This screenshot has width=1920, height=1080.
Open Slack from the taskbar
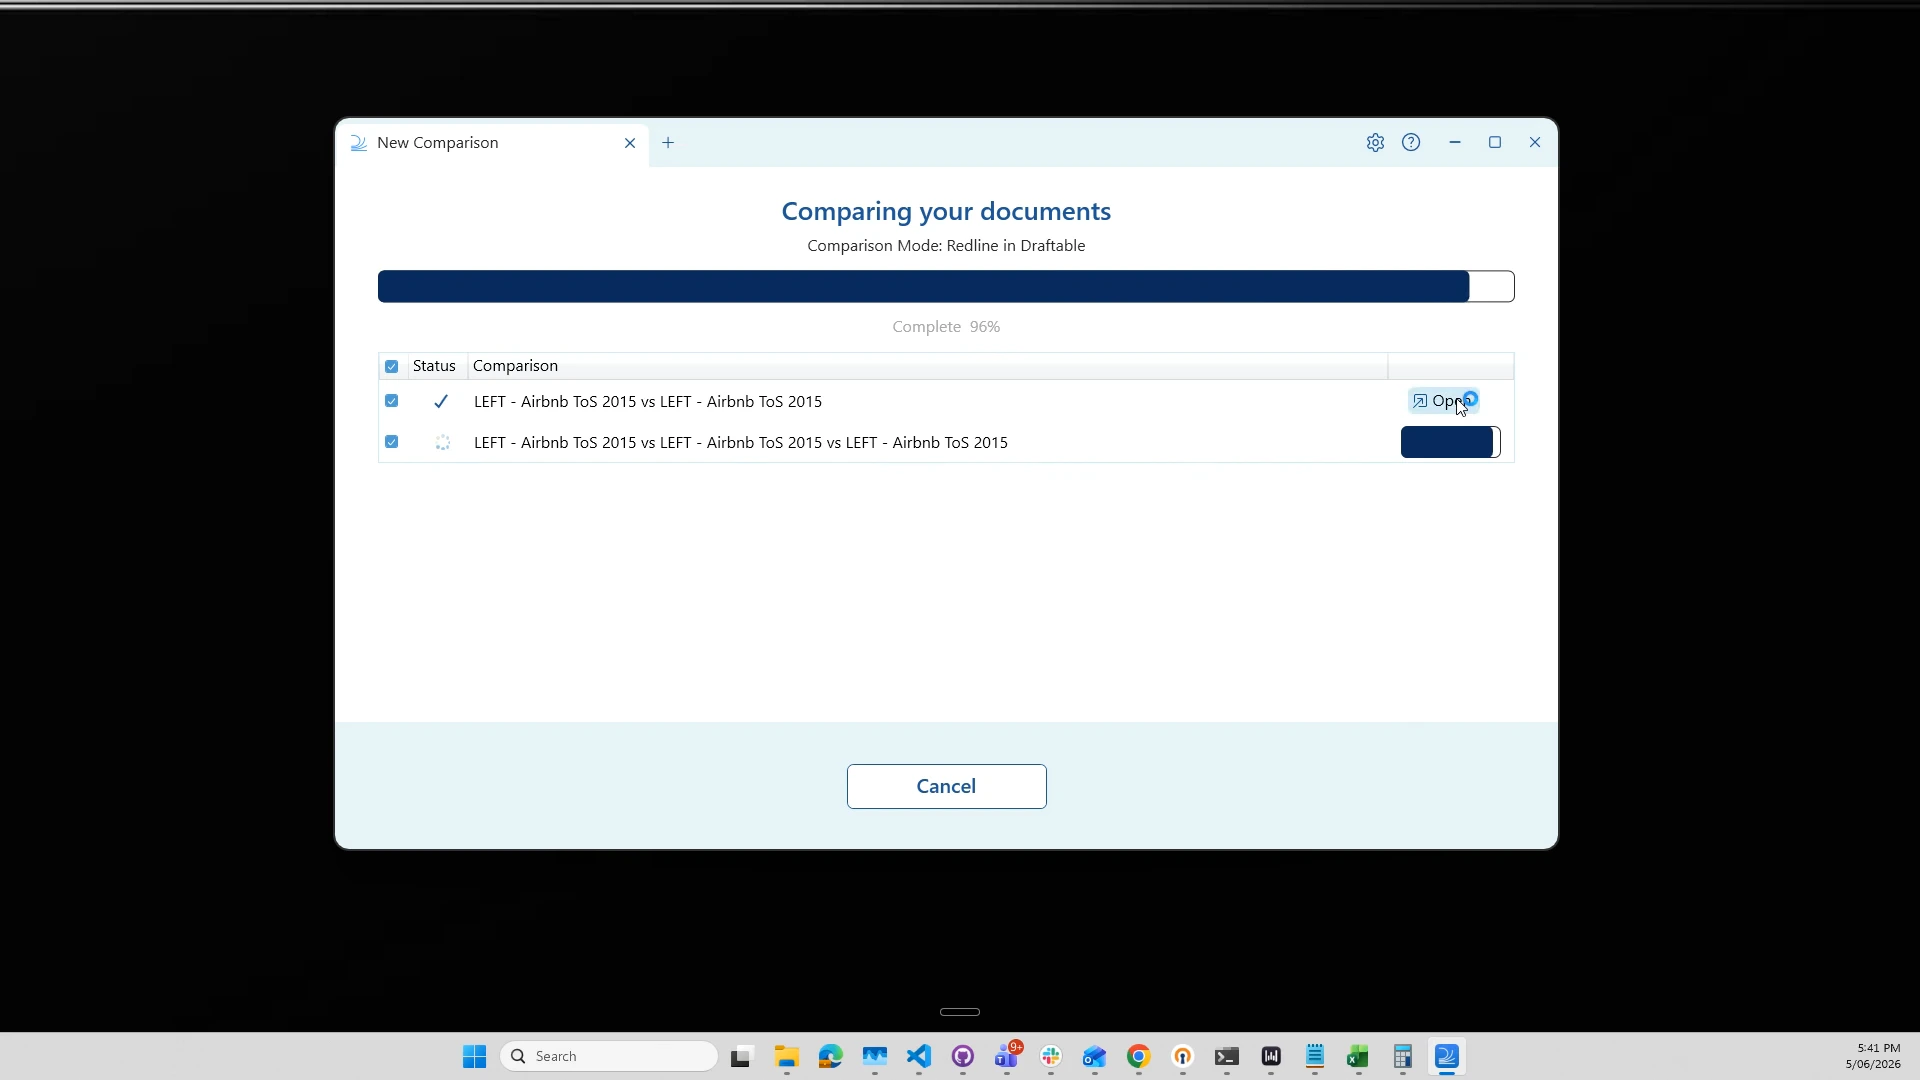[x=1051, y=1057]
